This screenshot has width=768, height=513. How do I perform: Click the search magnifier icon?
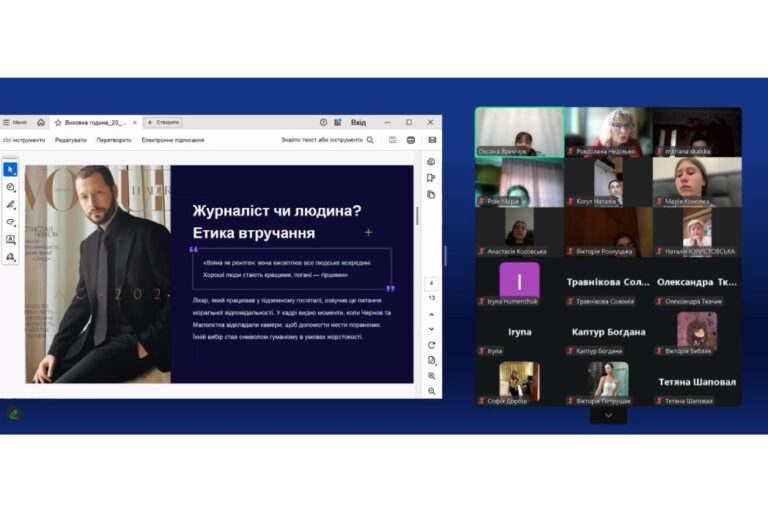click(370, 140)
